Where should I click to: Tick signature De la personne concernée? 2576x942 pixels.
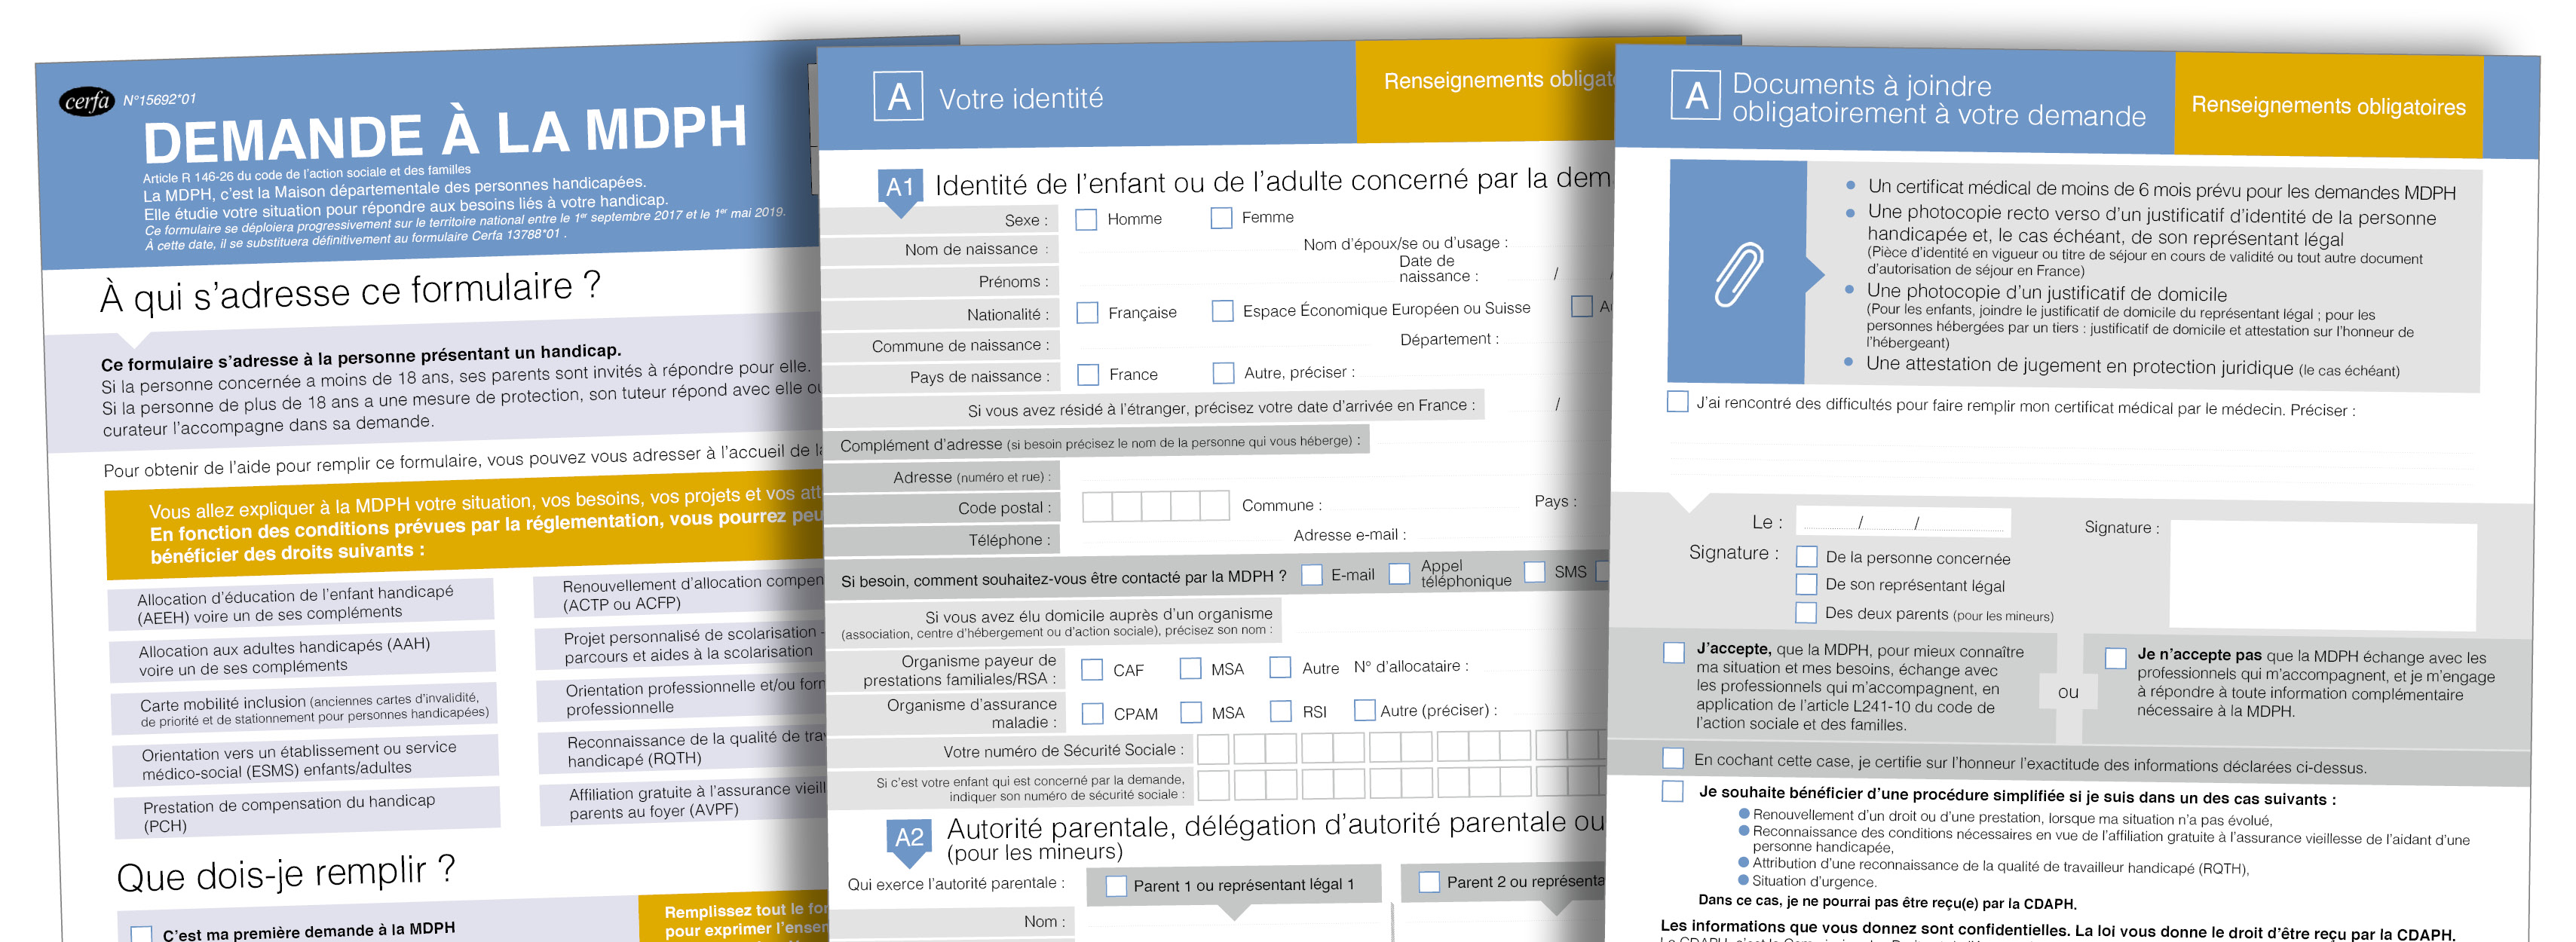[1806, 556]
